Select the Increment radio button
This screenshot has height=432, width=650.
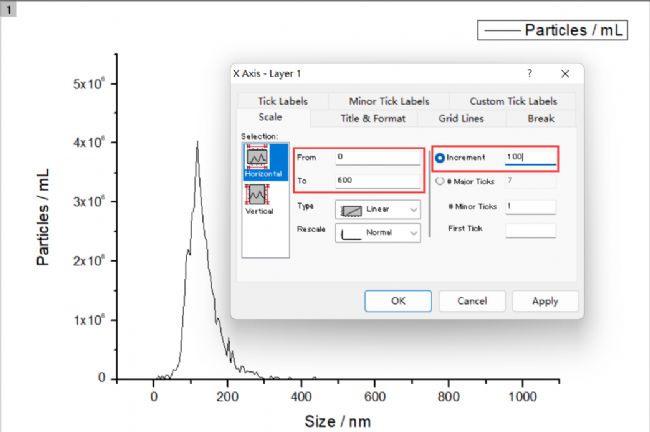[x=440, y=158]
